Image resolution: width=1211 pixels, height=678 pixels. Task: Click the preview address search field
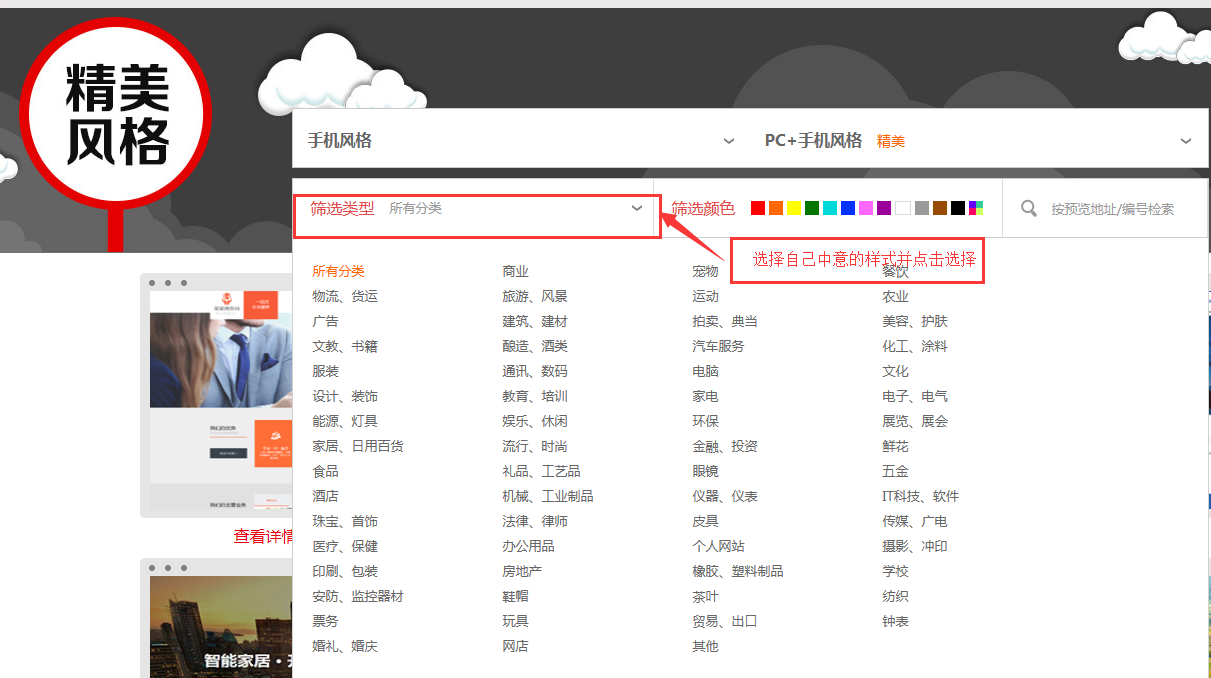[x=1112, y=209]
